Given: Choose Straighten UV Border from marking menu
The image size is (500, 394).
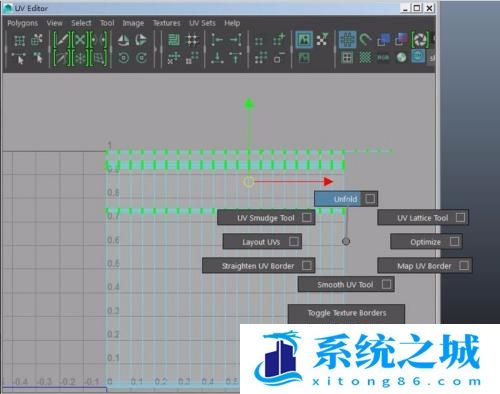Looking at the screenshot, I should (258, 266).
